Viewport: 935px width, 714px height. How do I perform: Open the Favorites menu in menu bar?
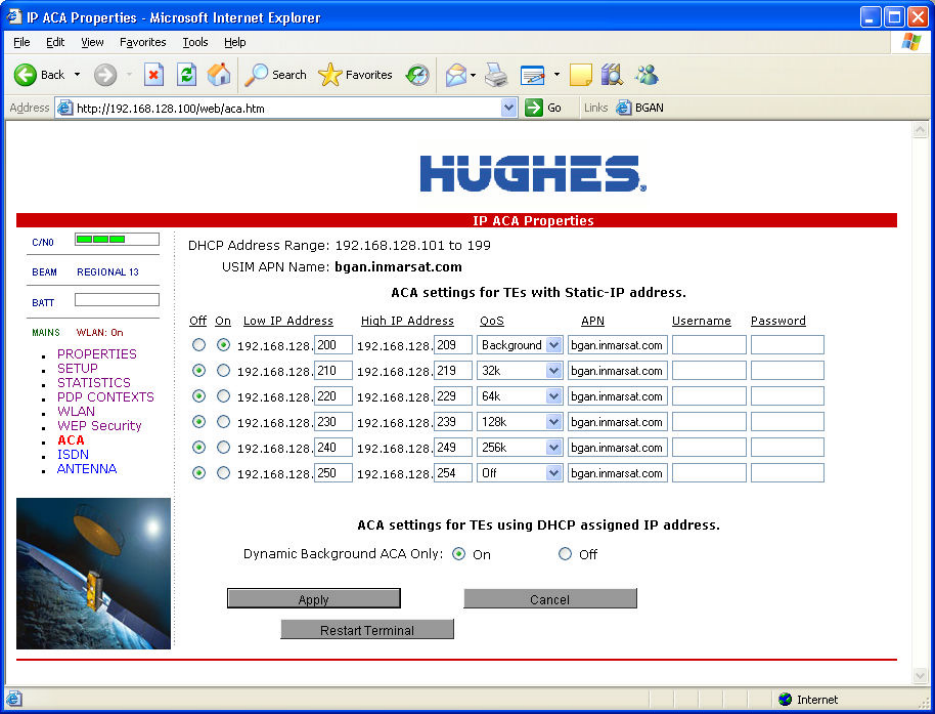pos(143,42)
